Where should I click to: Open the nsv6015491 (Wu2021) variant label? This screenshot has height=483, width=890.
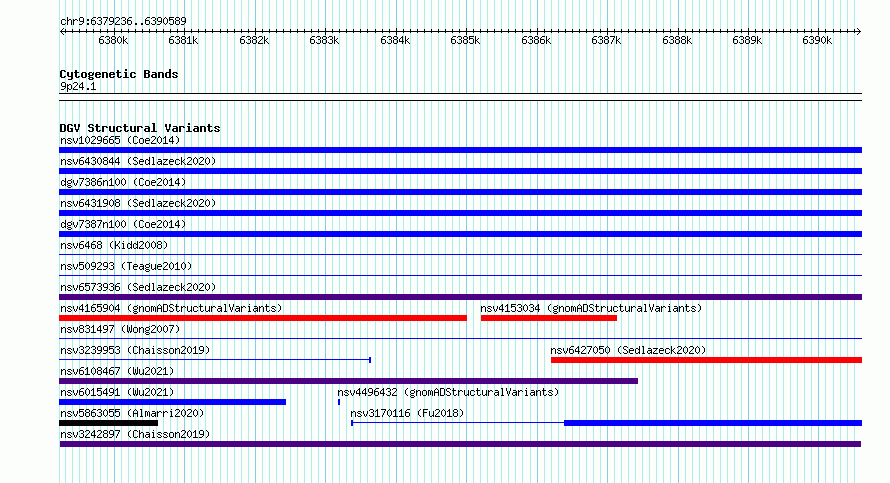[117, 392]
